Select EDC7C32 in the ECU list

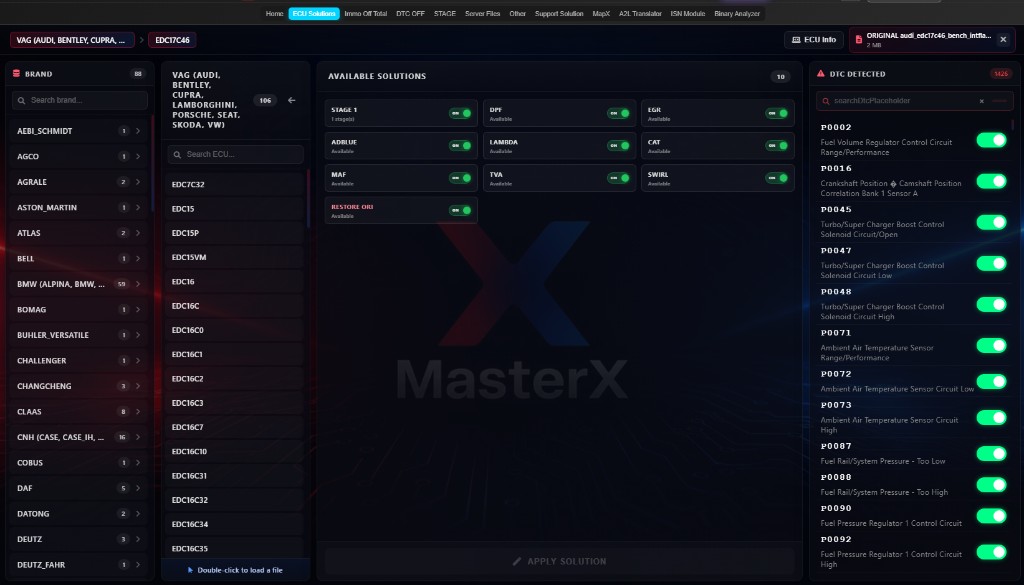coord(235,184)
